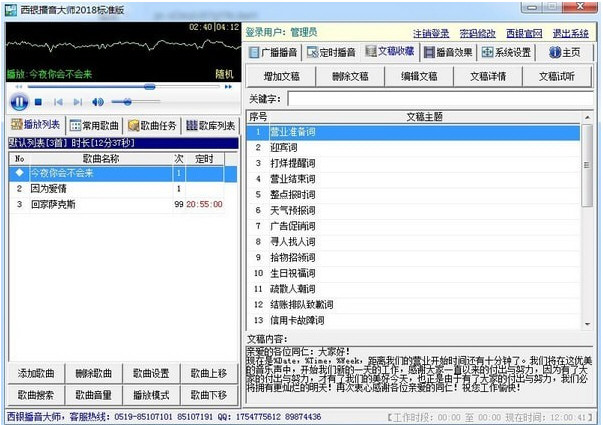Click the script list scroll-down arrow
The image size is (603, 425).
[587, 324]
